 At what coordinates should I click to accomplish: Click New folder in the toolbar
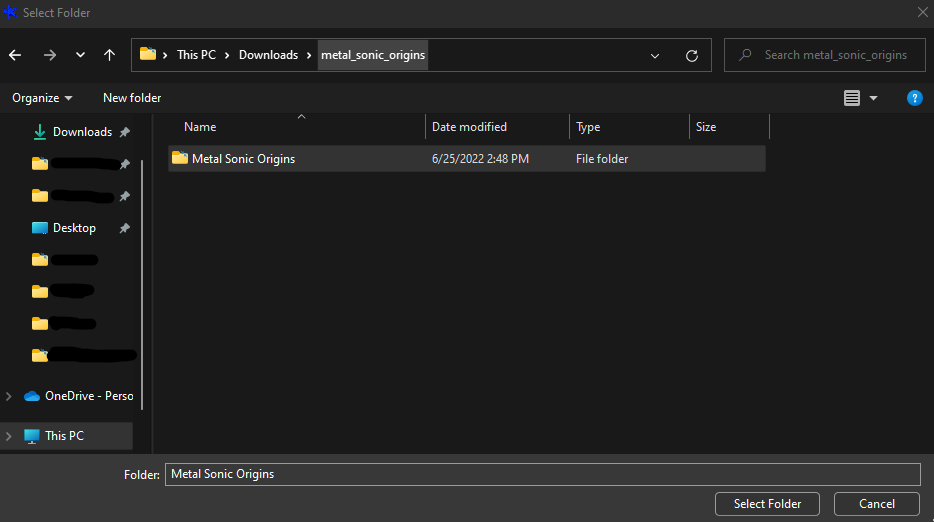132,98
